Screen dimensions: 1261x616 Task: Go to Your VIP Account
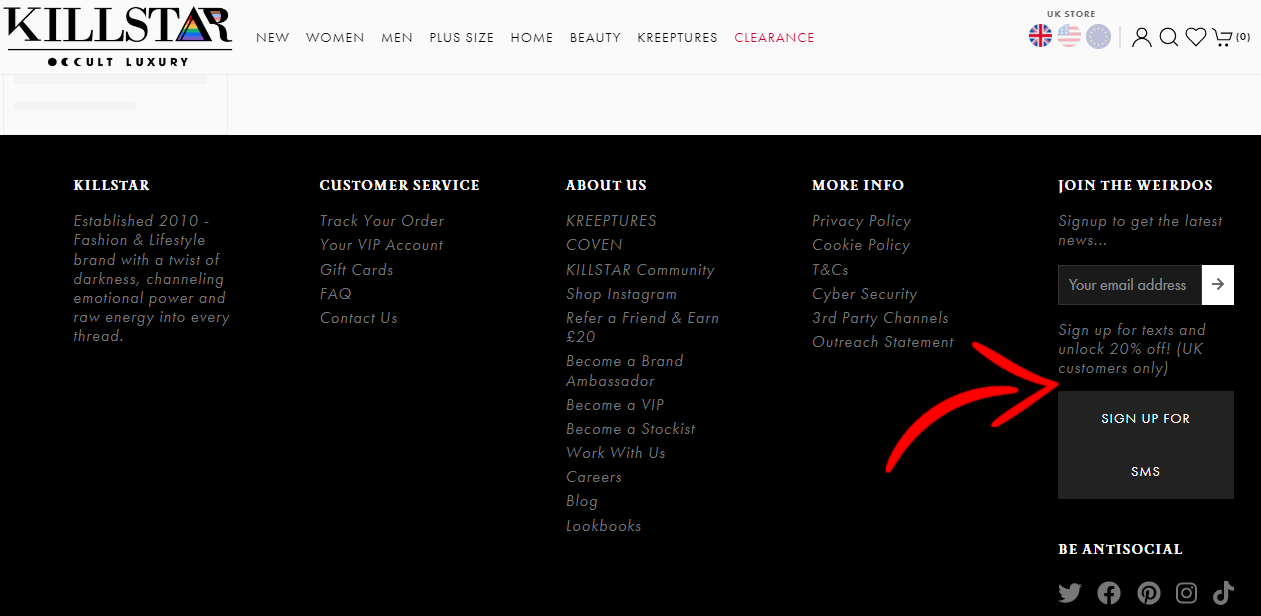(x=381, y=245)
